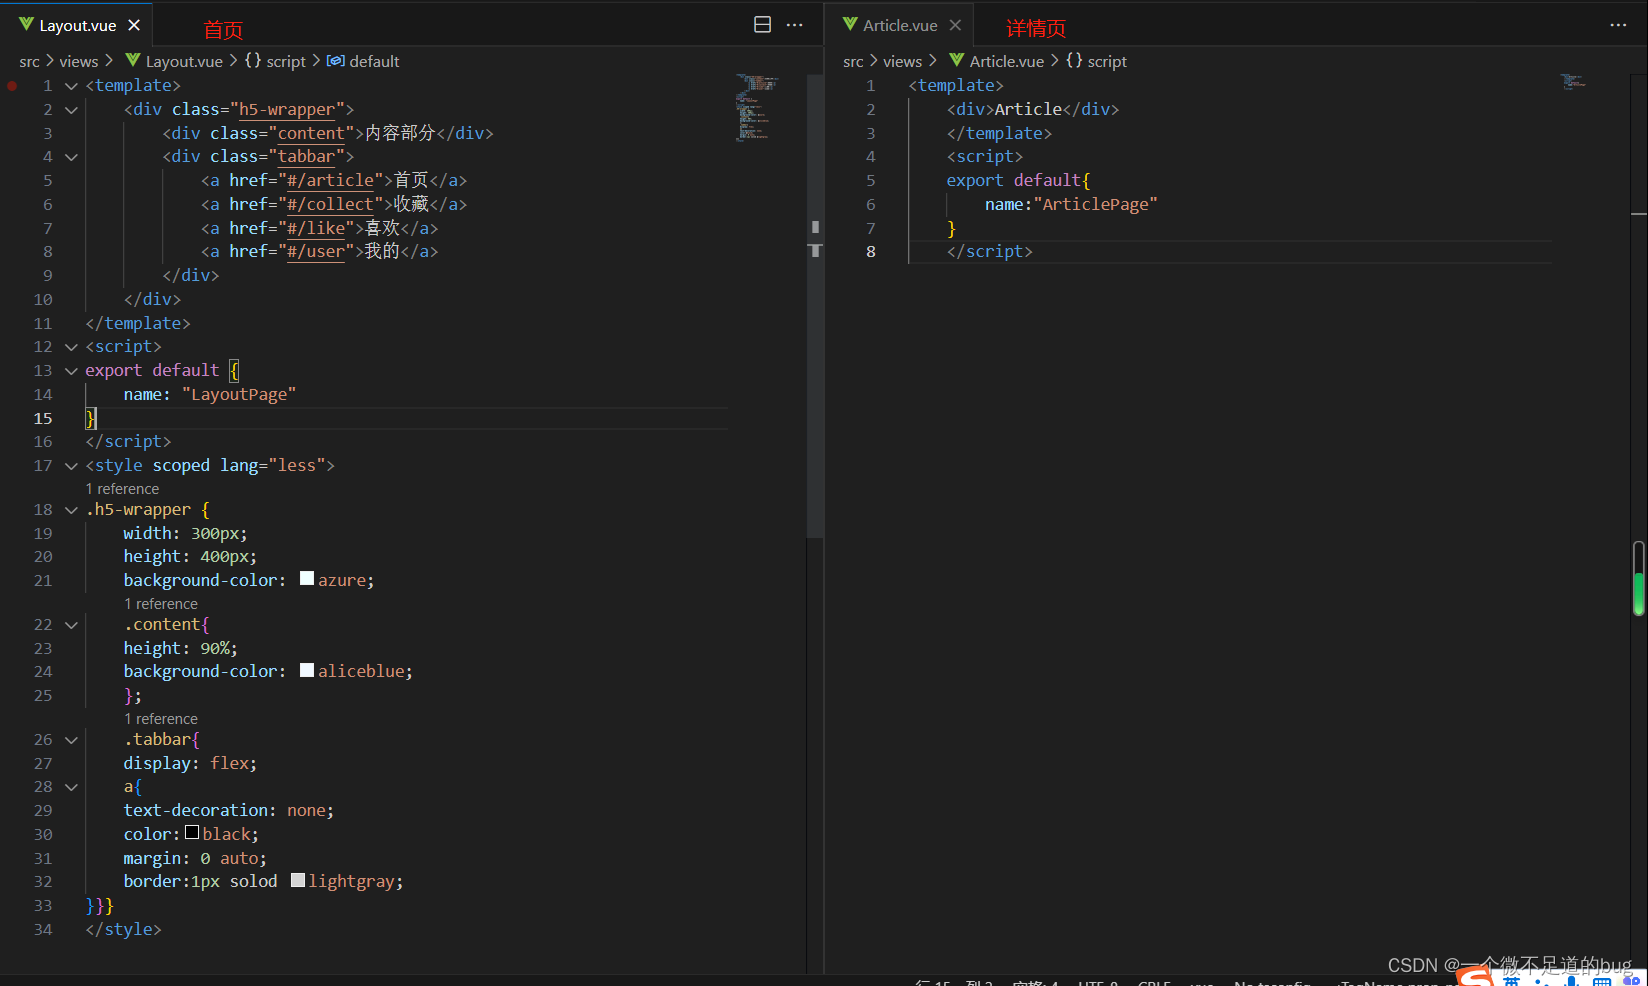Click the "LayoutPage" name string
Image resolution: width=1648 pixels, height=986 pixels.
239,395
